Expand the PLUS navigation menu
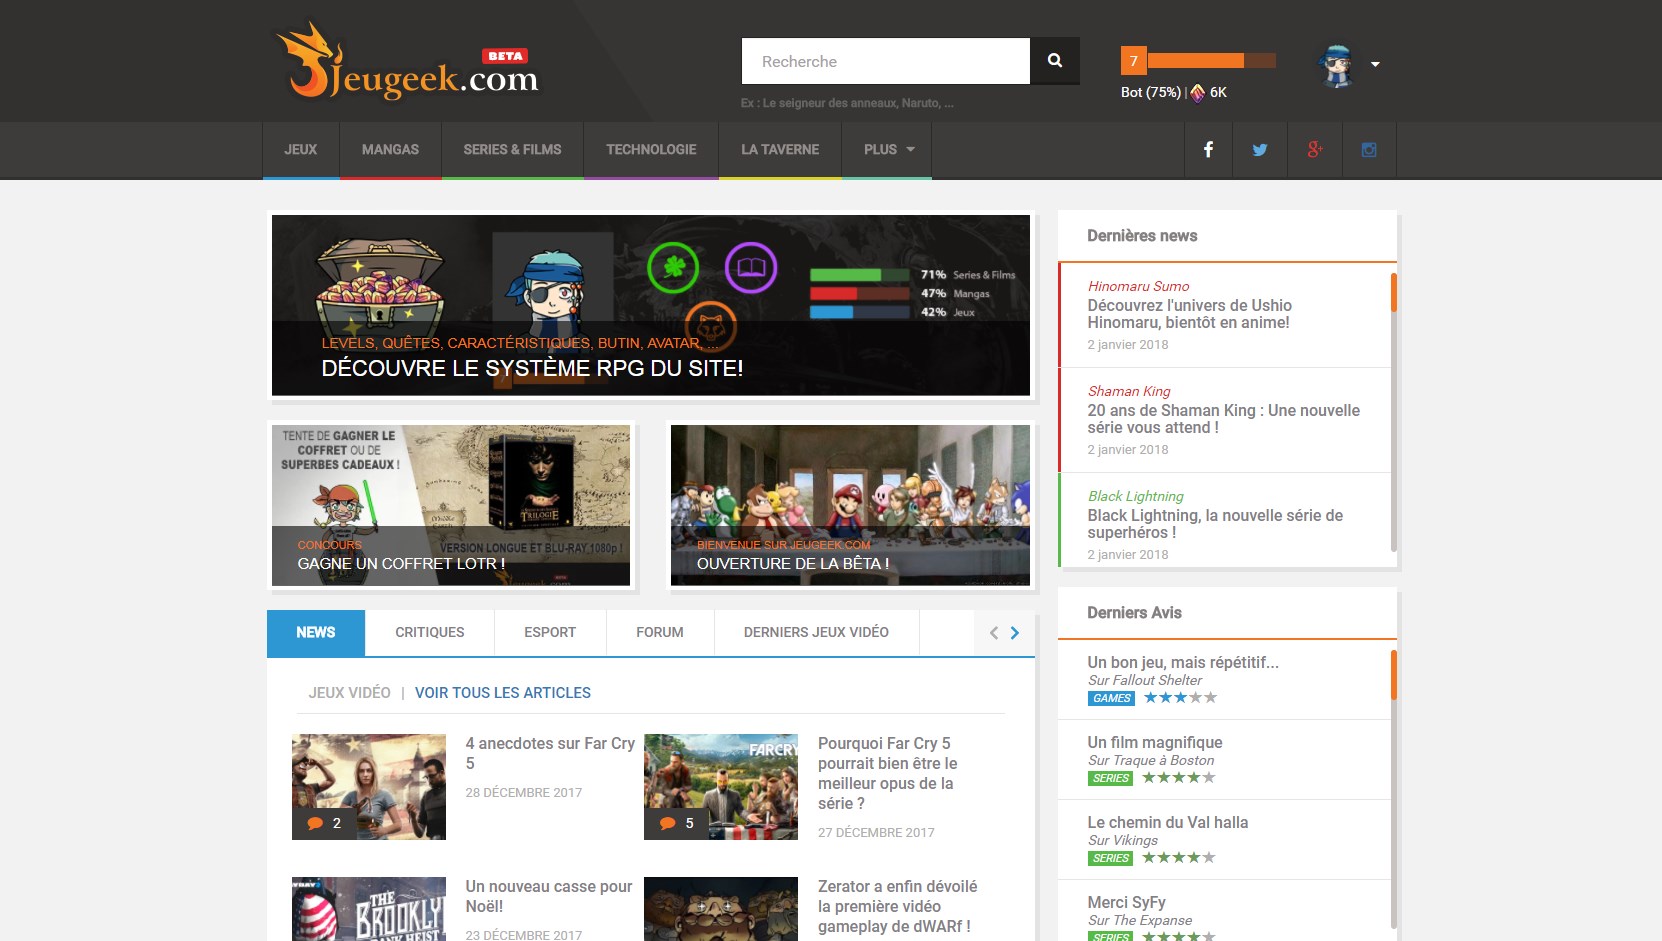 888,150
